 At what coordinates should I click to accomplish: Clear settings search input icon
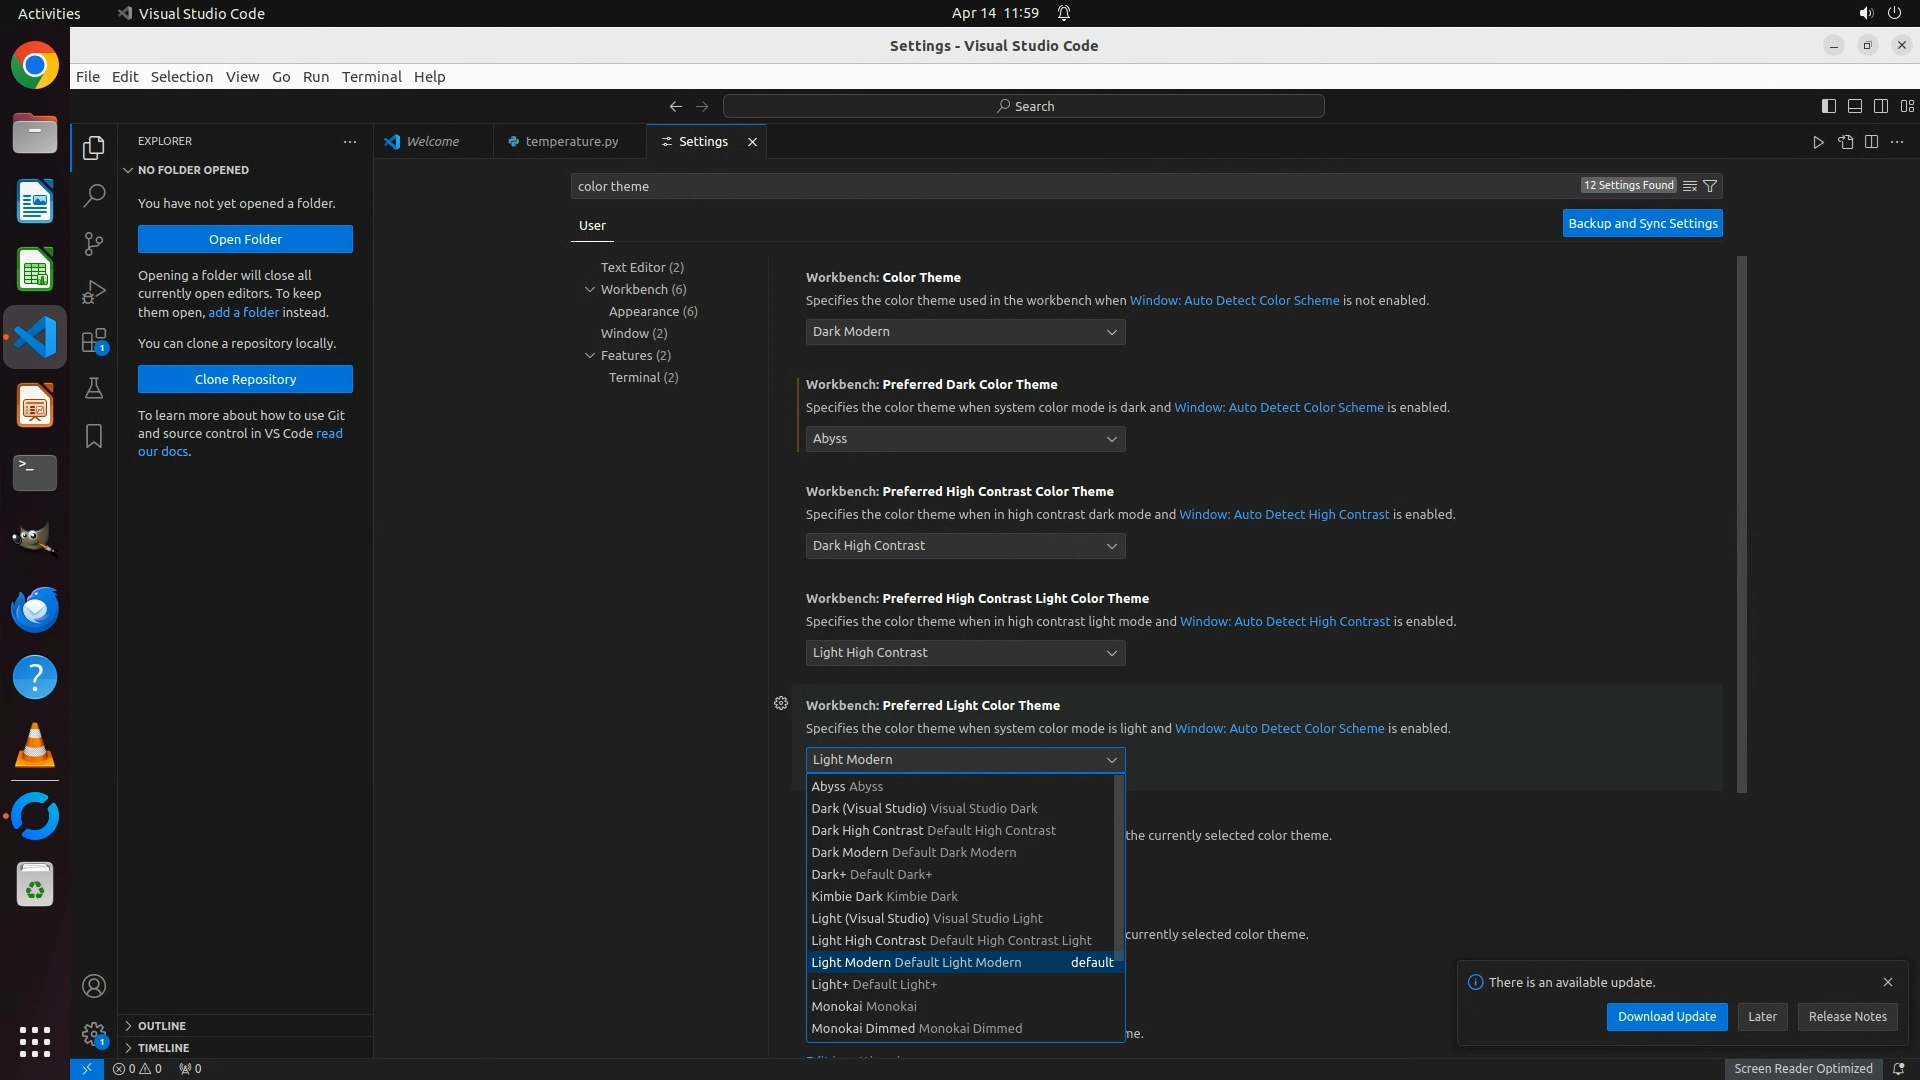tap(1690, 186)
